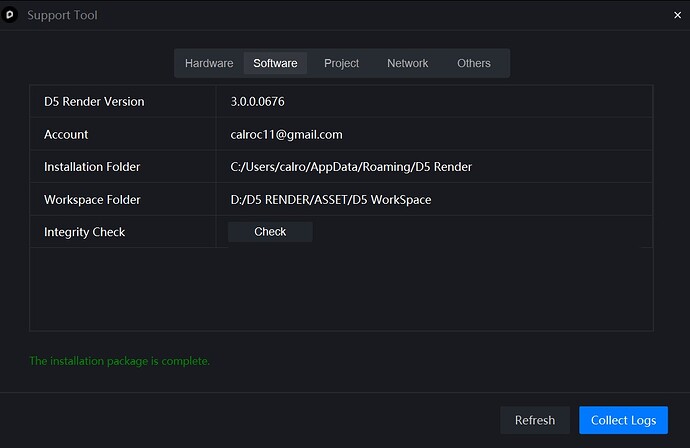Screen dimensions: 690x448
Task: Click the Collect Logs button
Action: [623, 420]
